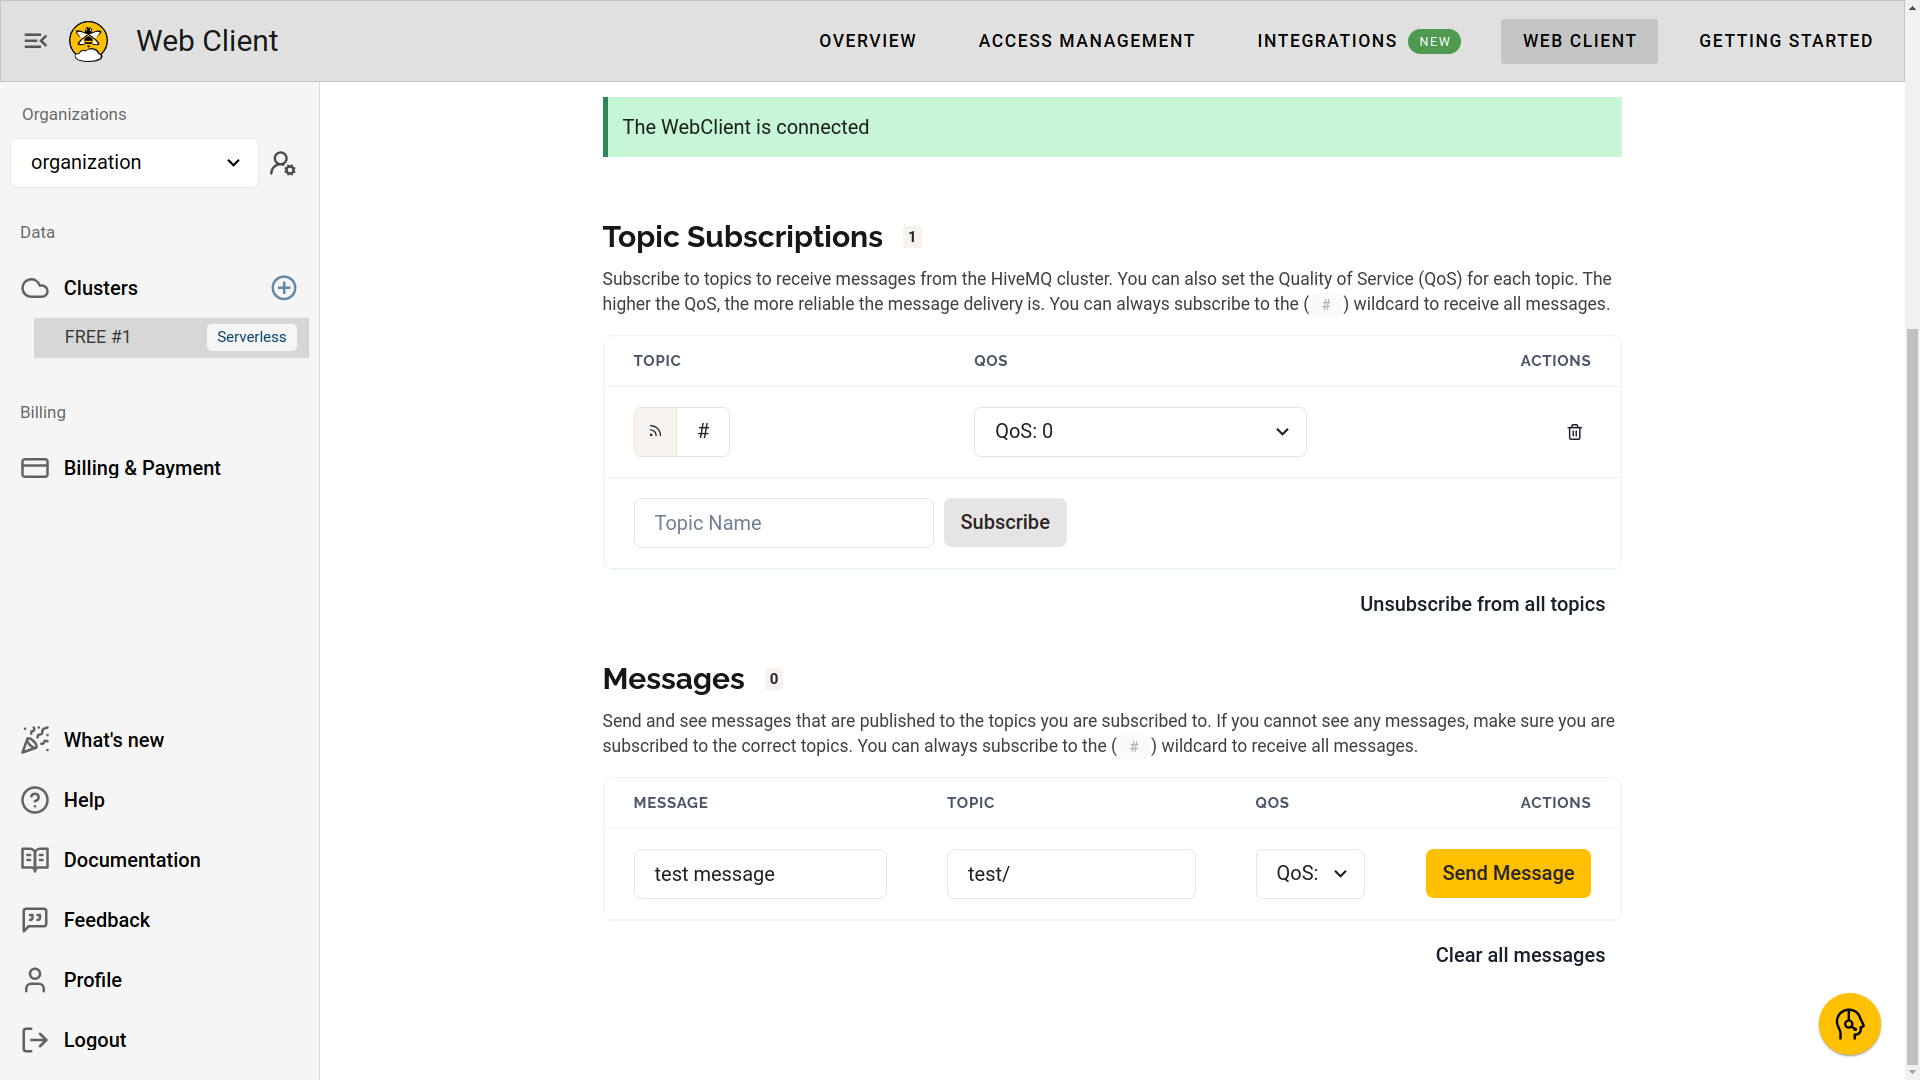
Task: Switch to the Overview tab
Action: click(867, 41)
